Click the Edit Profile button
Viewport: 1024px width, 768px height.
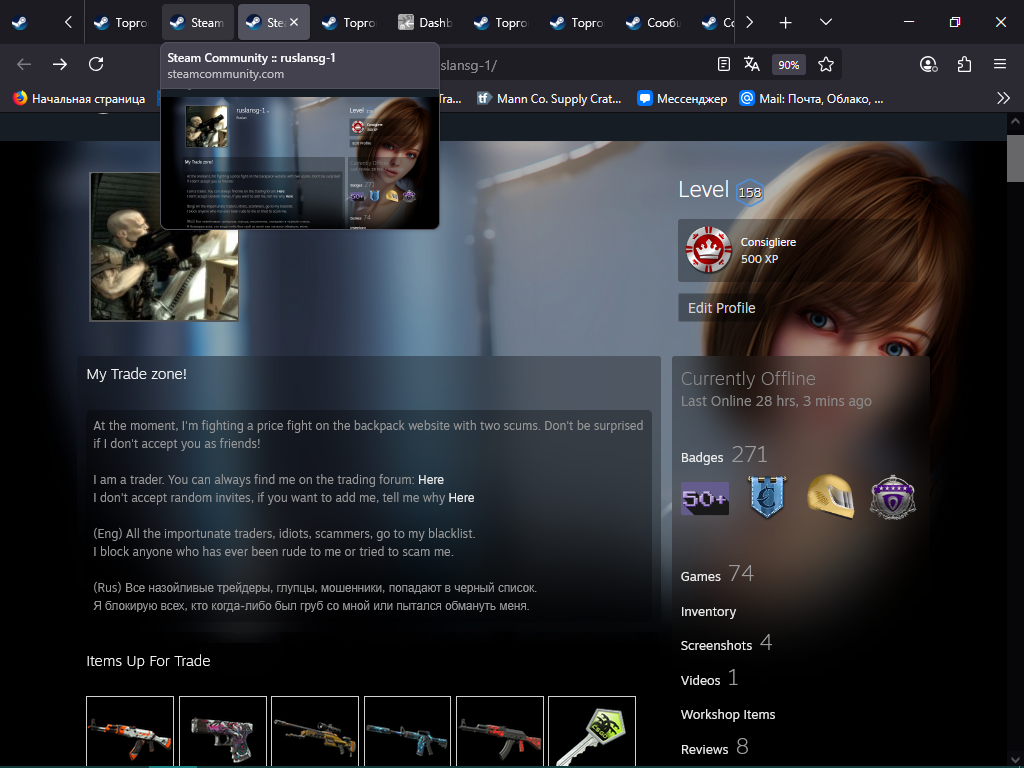721,308
